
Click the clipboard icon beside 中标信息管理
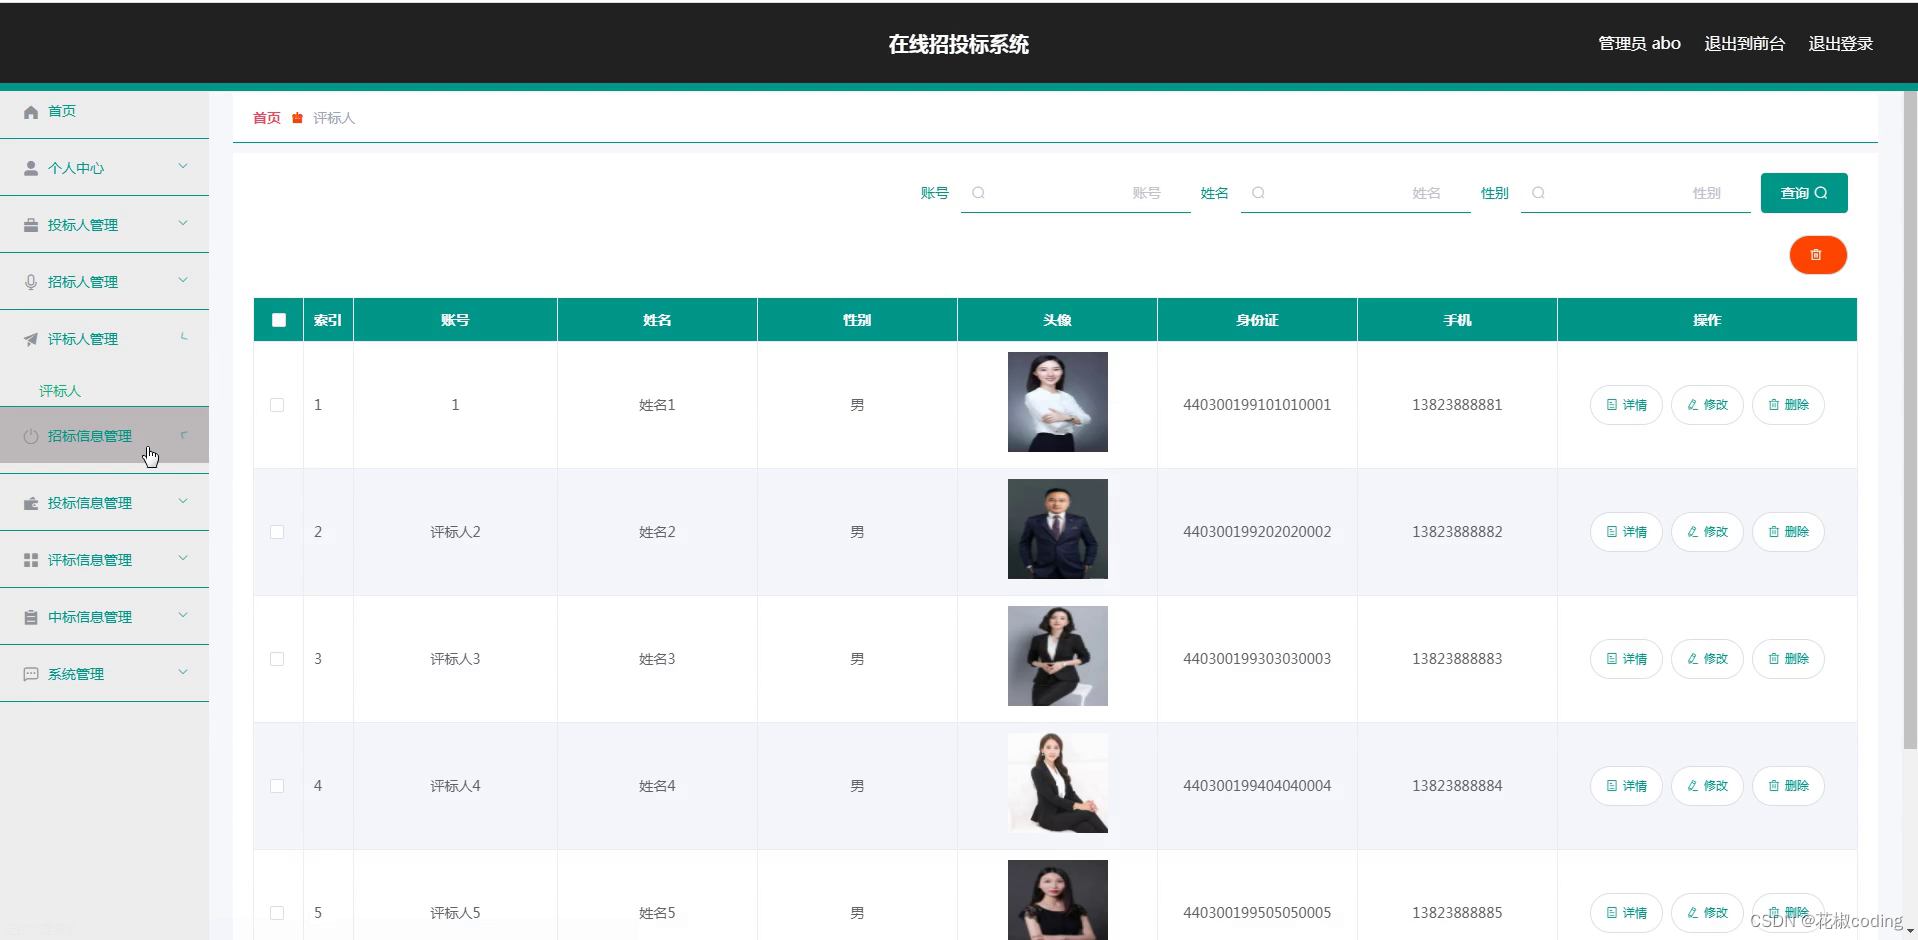click(31, 617)
